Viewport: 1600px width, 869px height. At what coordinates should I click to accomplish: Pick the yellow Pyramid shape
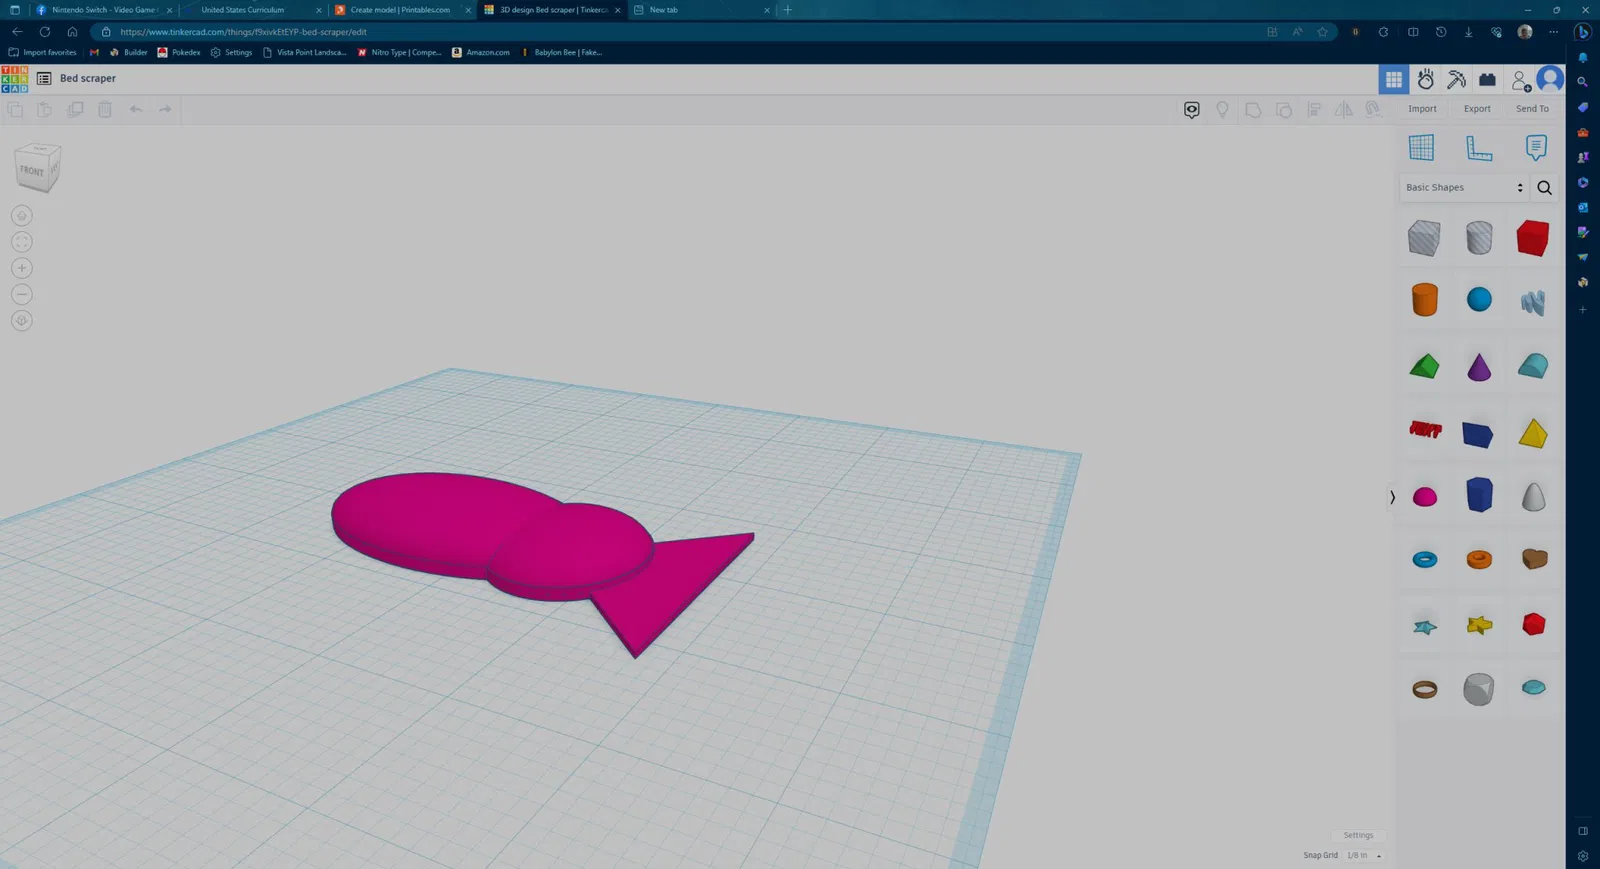(1533, 432)
